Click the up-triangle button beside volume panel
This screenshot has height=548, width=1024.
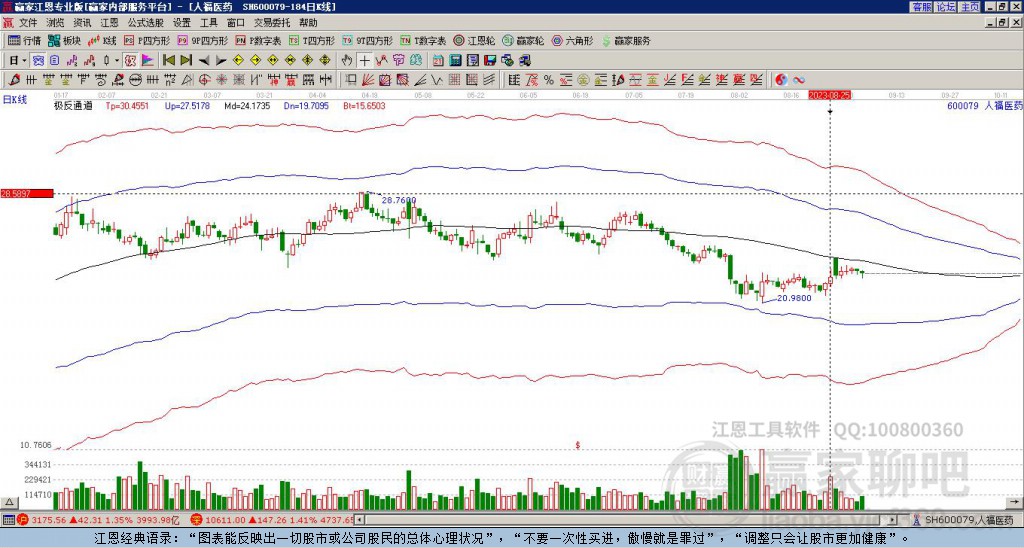tap(8, 502)
